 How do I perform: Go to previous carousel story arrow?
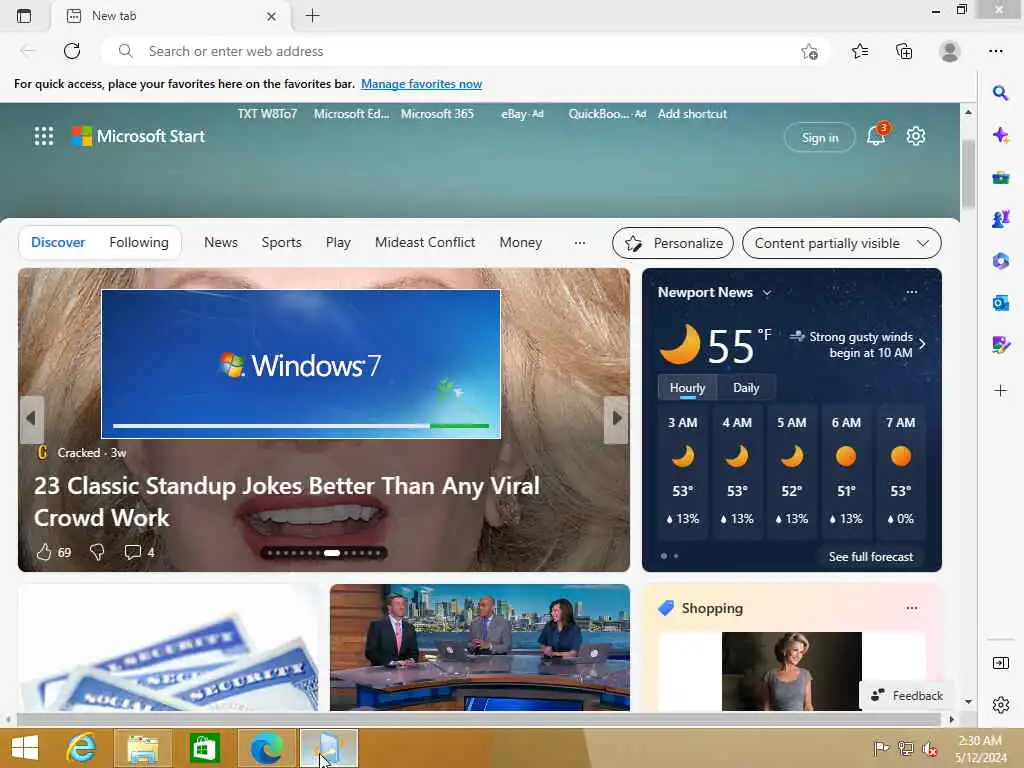pos(31,419)
